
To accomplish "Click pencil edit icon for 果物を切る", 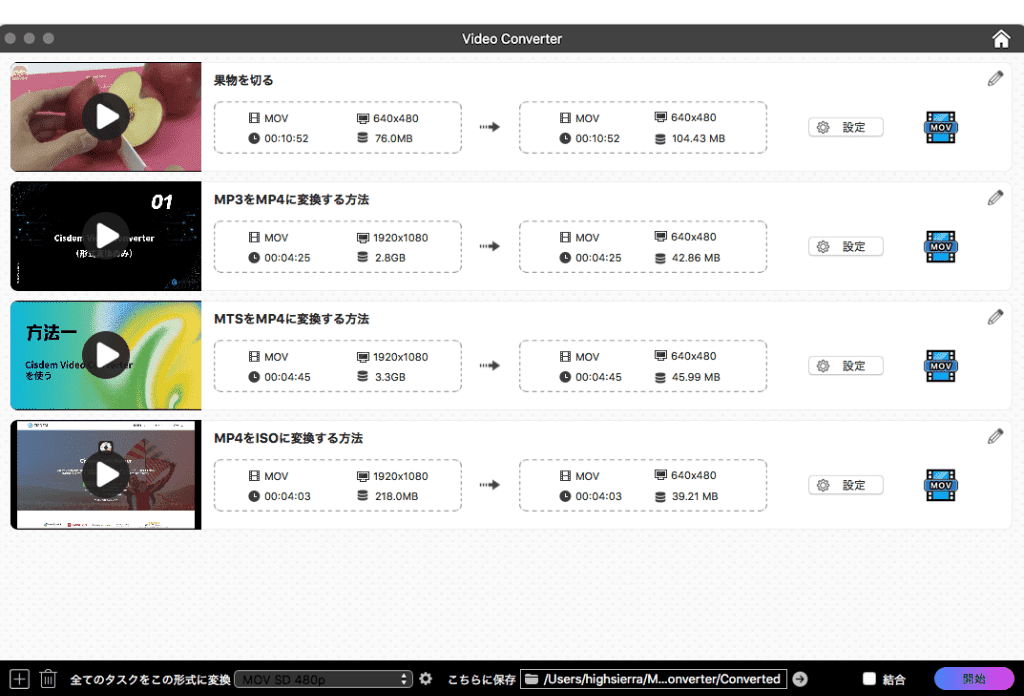I will [x=994, y=79].
